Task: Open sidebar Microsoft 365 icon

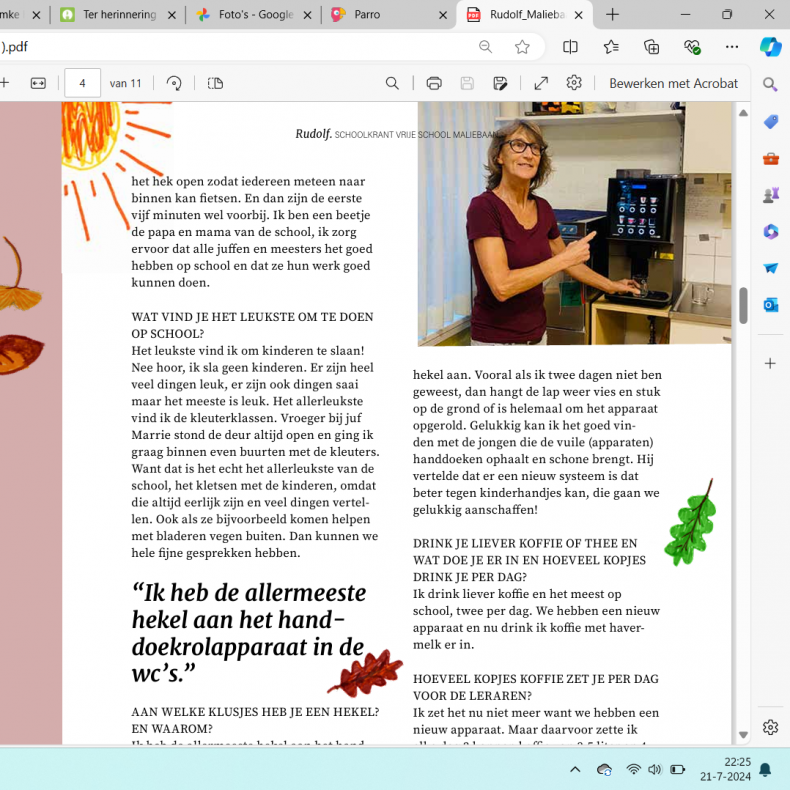Action: 770,232
